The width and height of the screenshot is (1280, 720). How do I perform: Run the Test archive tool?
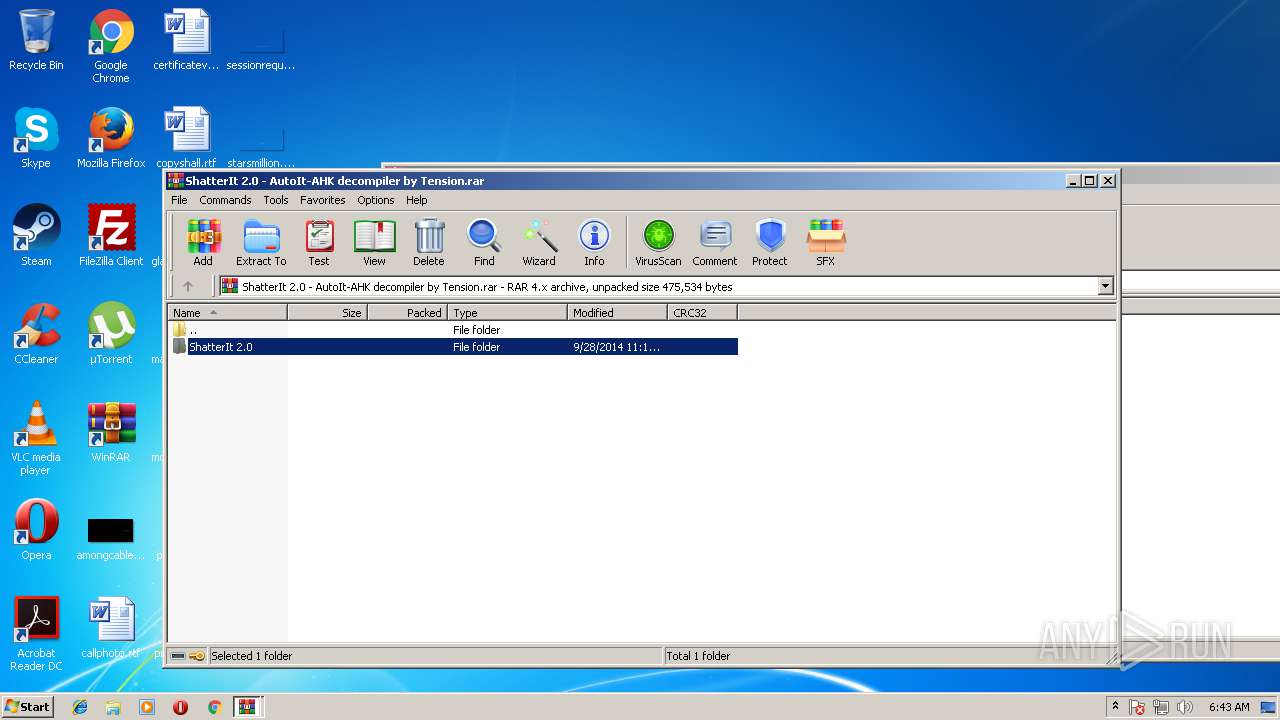tap(319, 243)
